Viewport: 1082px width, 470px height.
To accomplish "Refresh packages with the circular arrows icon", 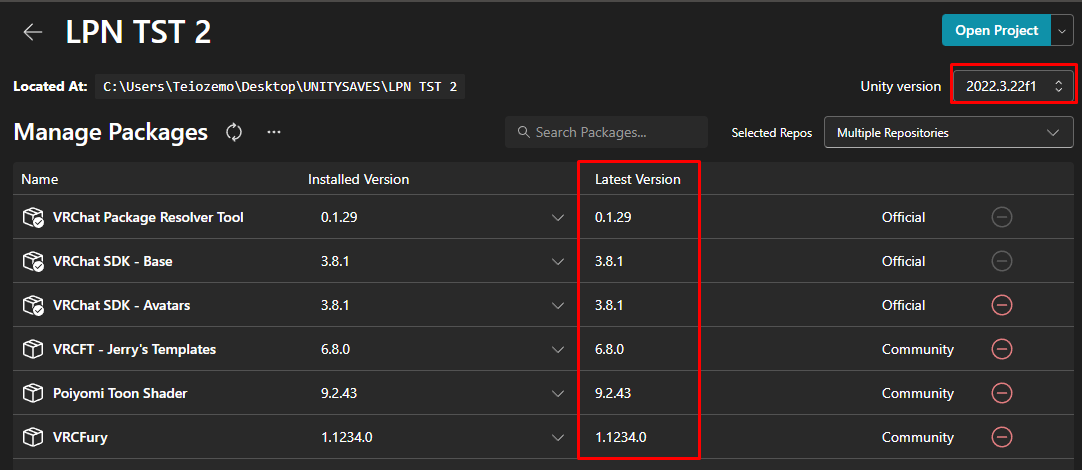I will tap(234, 132).
